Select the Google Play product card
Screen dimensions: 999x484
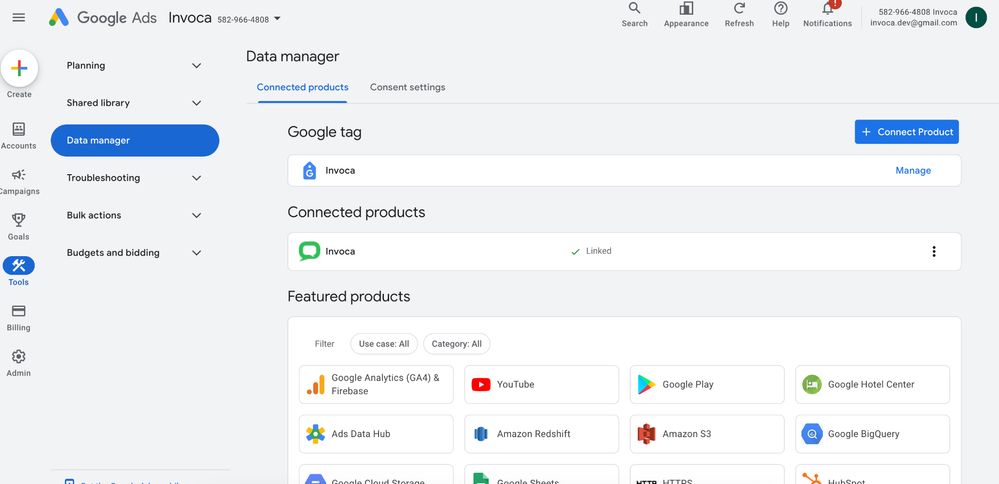(707, 384)
